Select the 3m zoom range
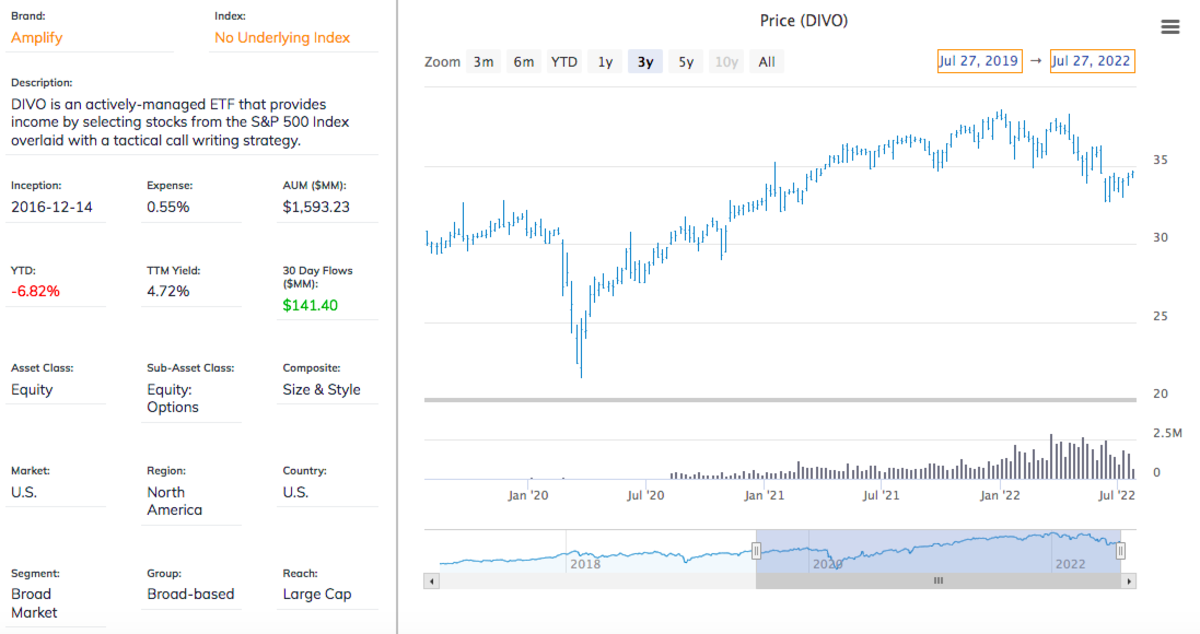1200x634 pixels. (484, 62)
